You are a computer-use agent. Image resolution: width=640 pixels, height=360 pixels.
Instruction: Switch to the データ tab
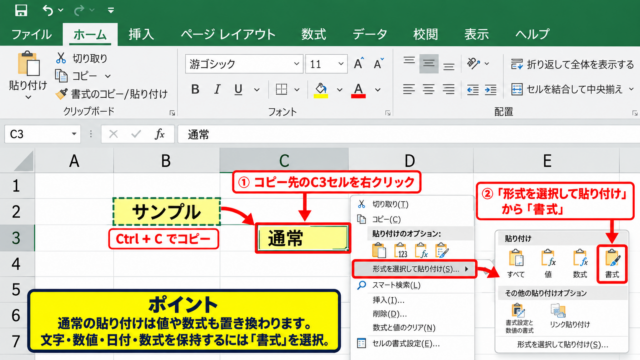370,34
